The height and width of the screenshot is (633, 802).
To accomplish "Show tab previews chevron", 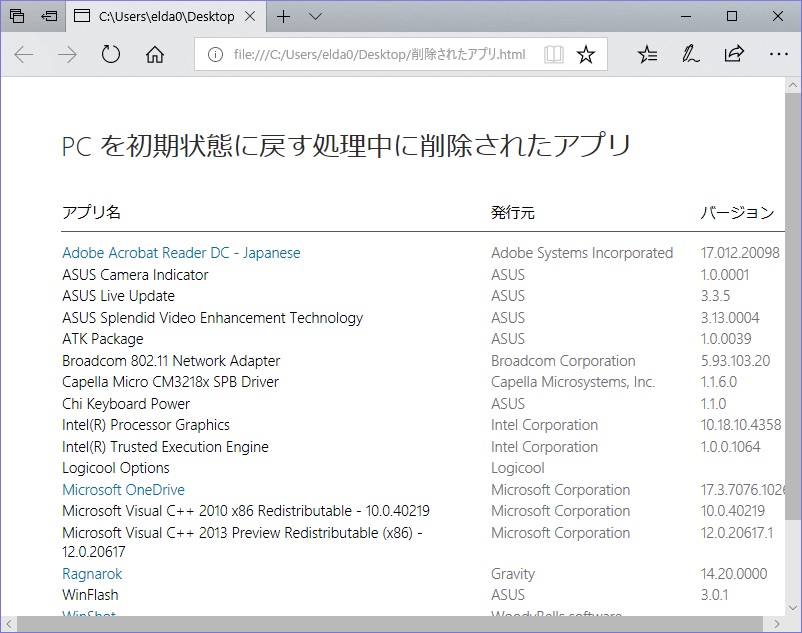I will (x=316, y=16).
